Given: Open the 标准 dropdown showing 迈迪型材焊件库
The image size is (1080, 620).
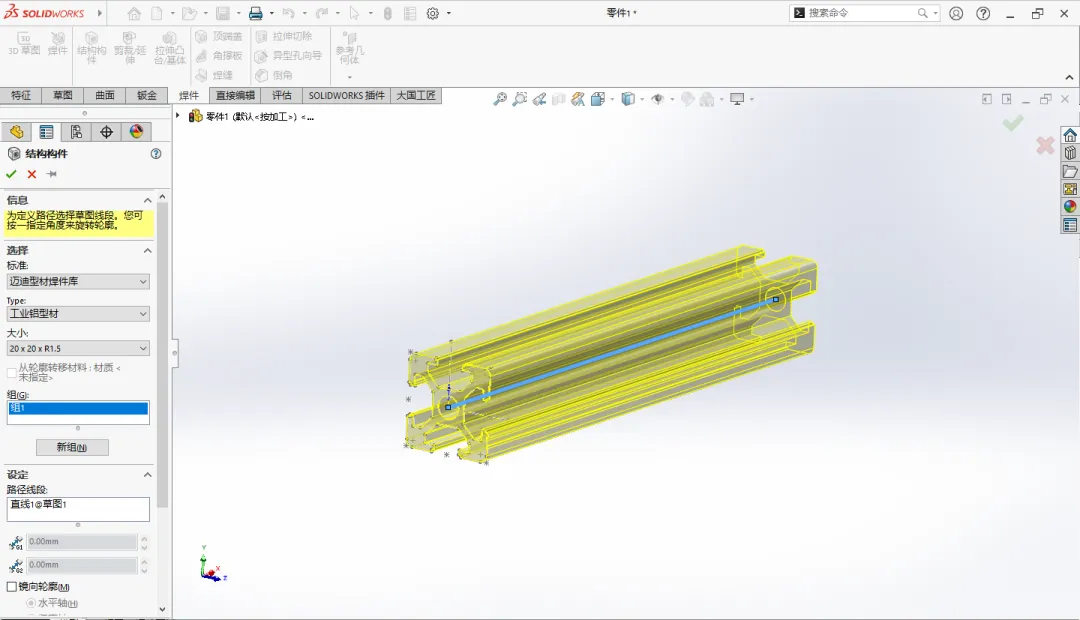Looking at the screenshot, I should click(78, 281).
